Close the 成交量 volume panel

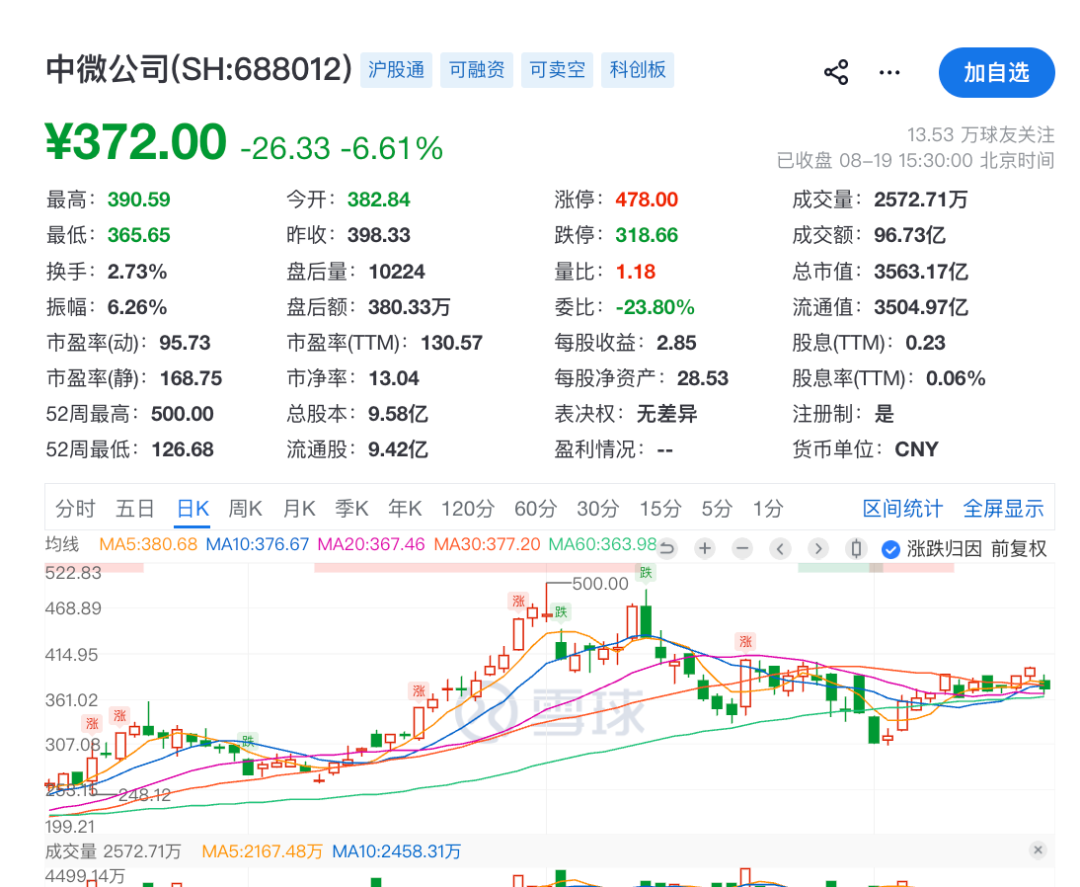click(x=1038, y=851)
